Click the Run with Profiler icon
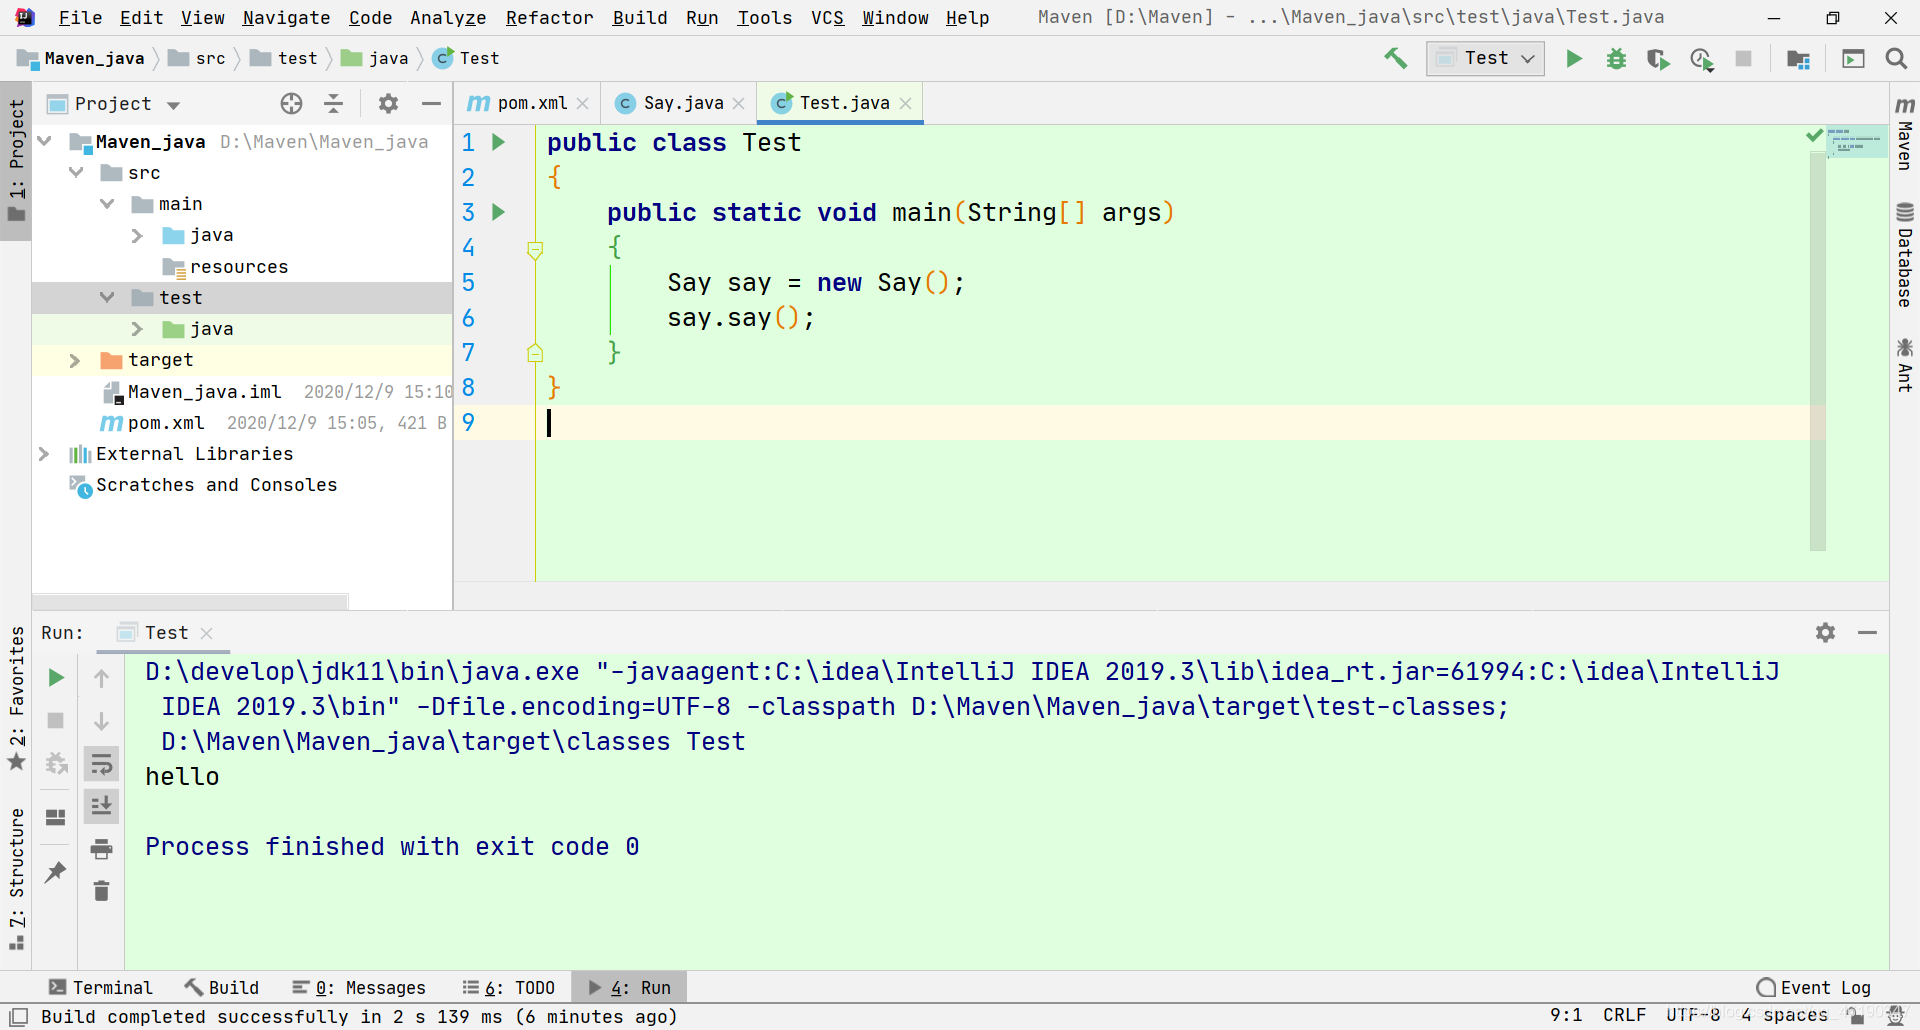The image size is (1920, 1030). [x=1701, y=59]
